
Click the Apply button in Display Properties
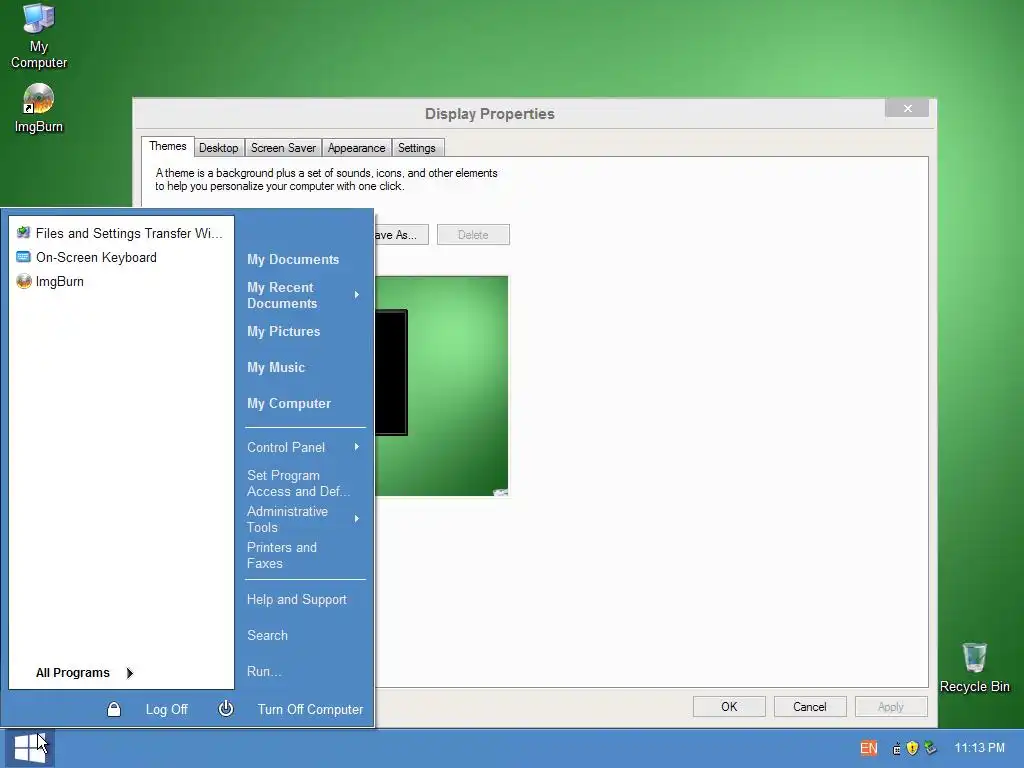tap(891, 707)
